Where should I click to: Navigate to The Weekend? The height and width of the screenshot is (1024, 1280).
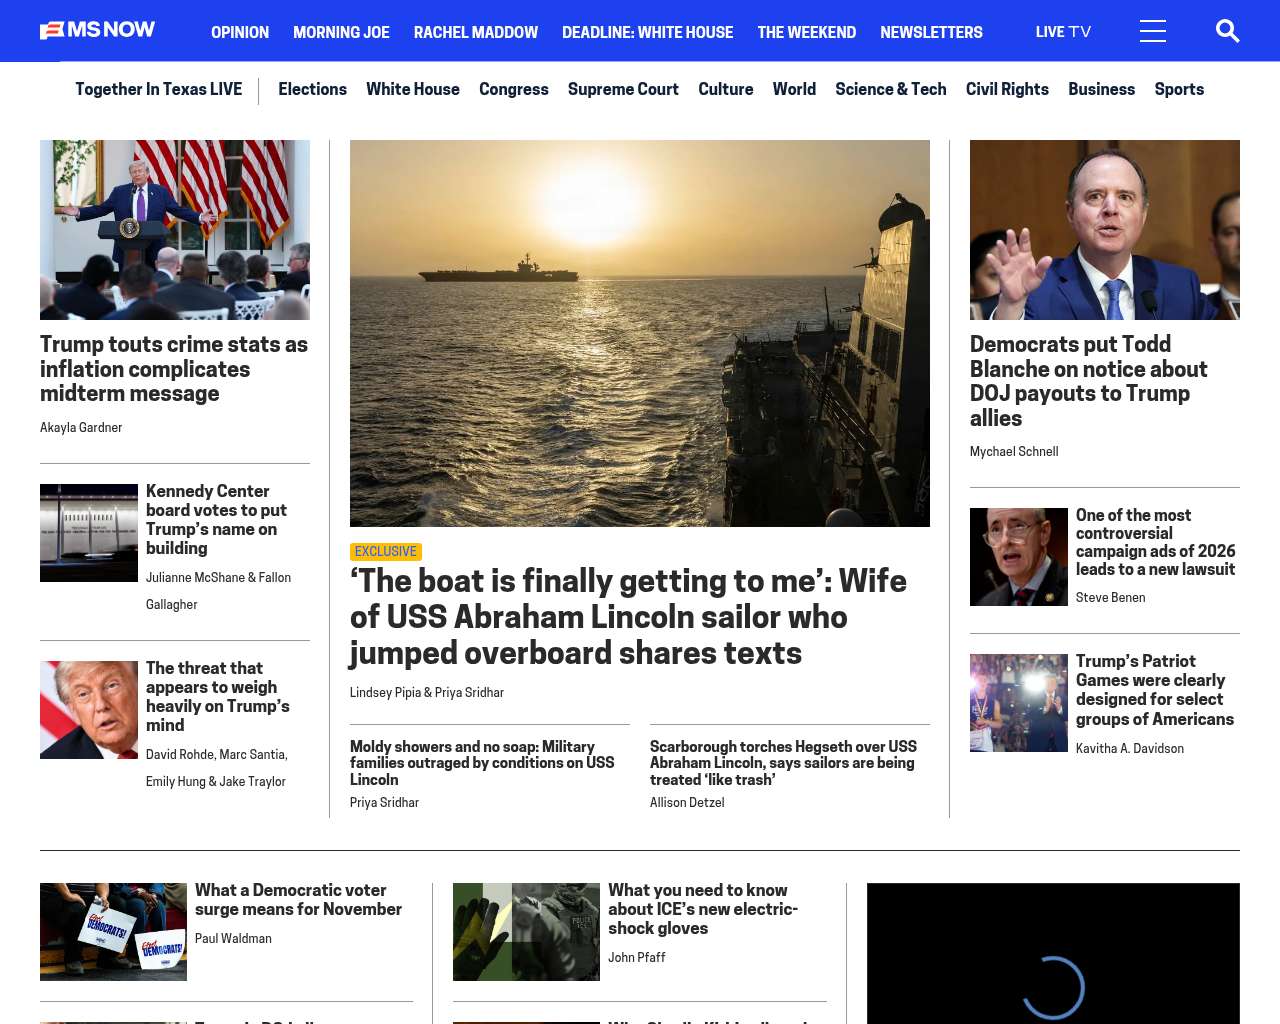[806, 32]
